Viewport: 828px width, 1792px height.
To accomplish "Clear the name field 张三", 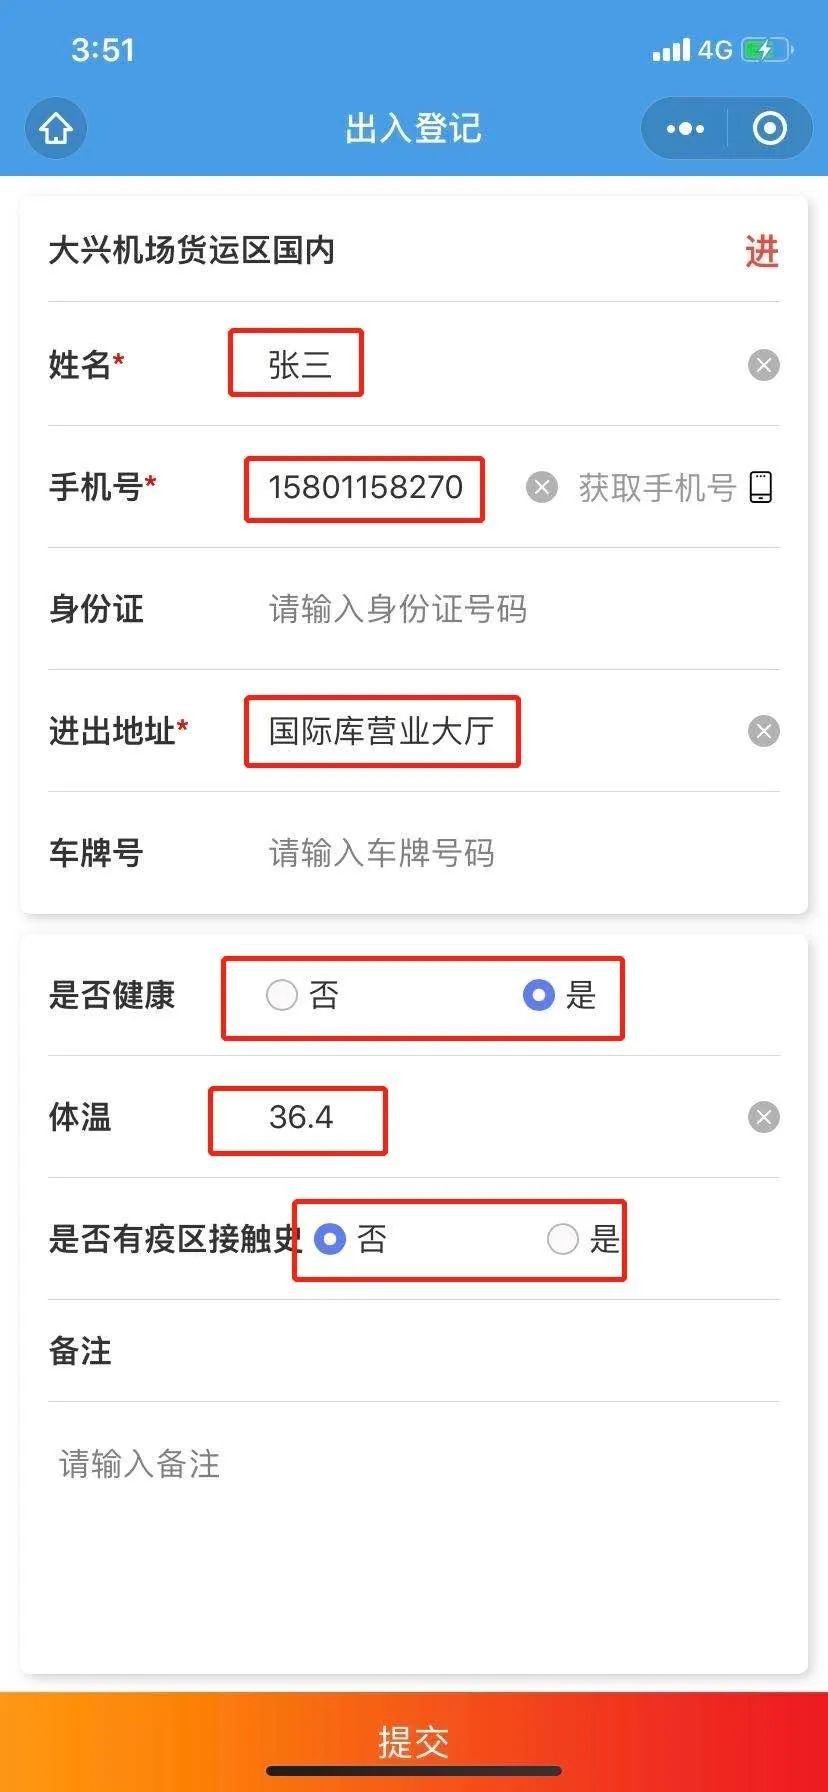I will tap(763, 365).
